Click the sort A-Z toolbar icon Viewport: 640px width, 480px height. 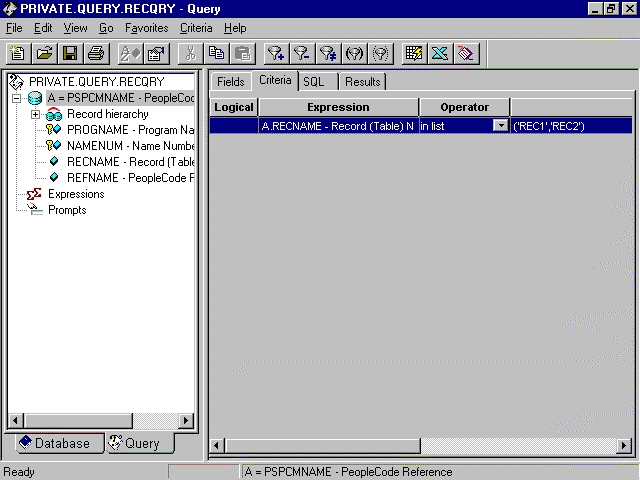(130, 53)
